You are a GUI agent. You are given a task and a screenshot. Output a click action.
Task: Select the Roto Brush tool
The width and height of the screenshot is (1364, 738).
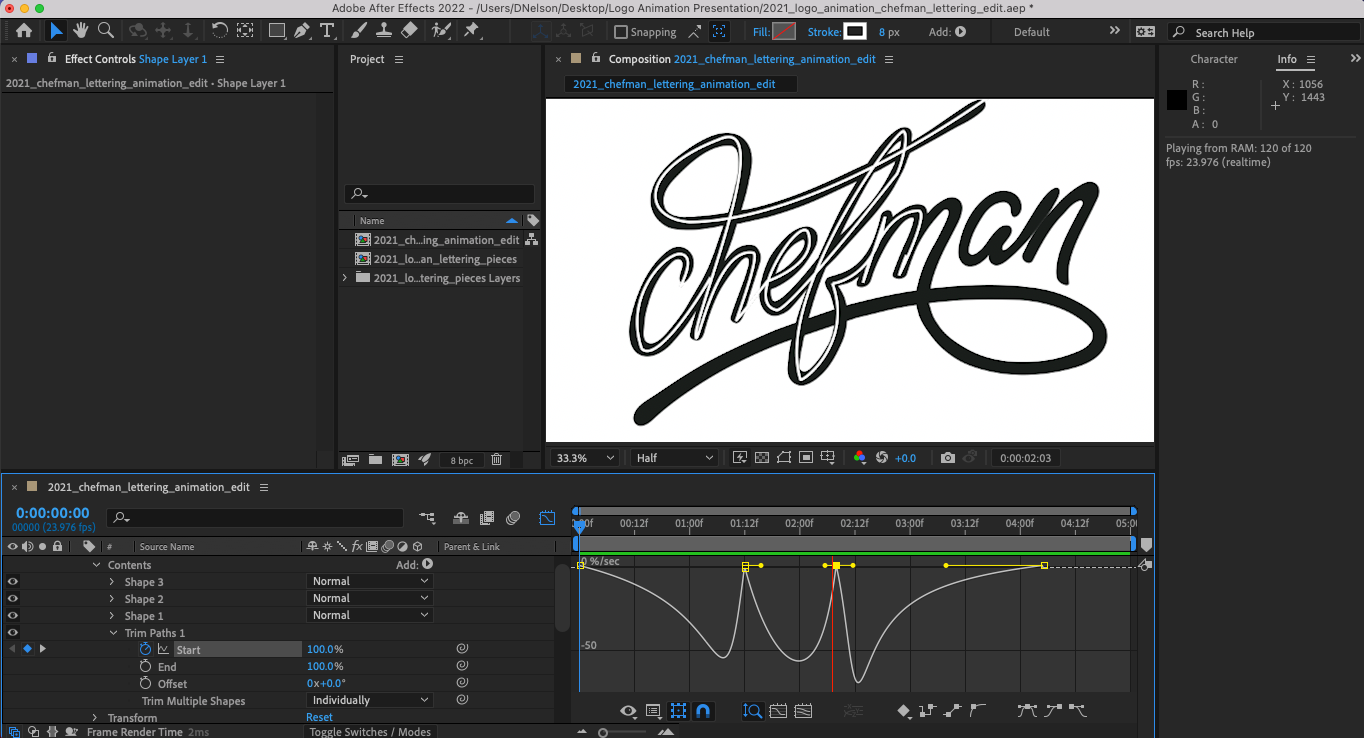click(x=441, y=31)
